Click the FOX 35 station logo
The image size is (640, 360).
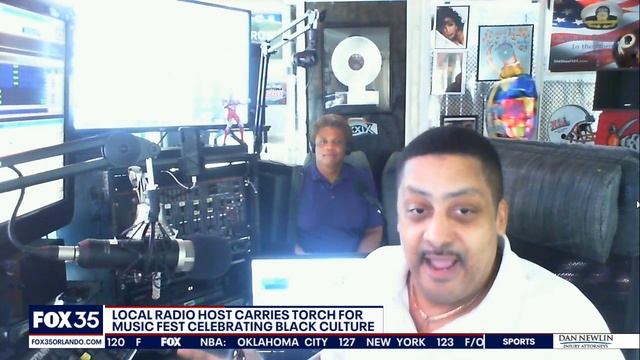(66, 320)
